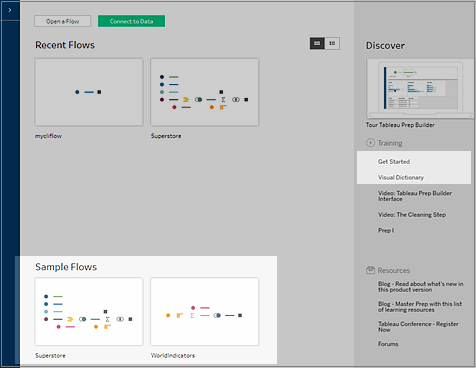Click the Resources box icon
476x368 pixels.
[370, 270]
